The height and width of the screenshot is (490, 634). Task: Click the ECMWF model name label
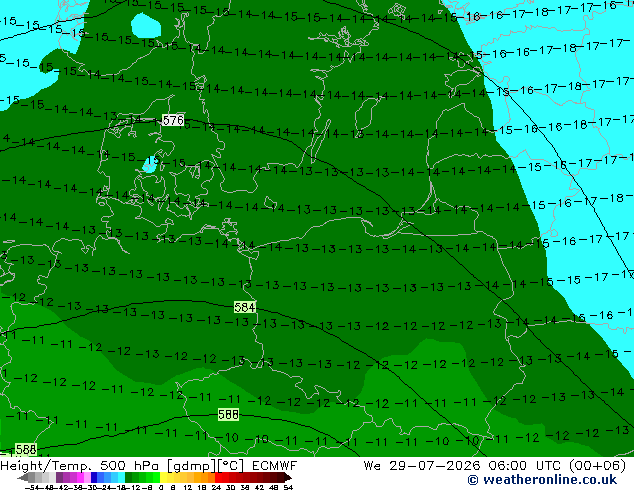[275, 466]
